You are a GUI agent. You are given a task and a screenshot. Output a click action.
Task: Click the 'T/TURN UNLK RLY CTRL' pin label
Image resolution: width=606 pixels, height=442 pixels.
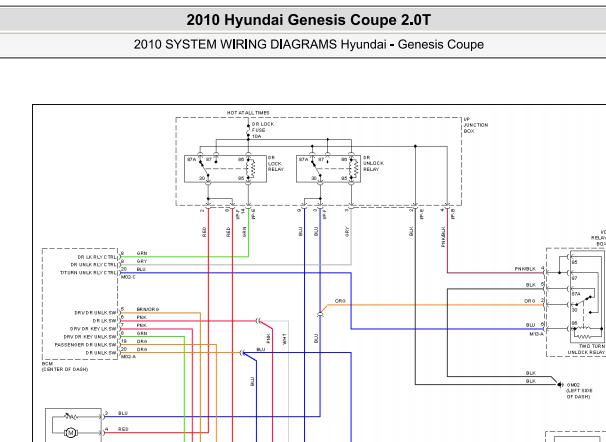click(x=88, y=273)
